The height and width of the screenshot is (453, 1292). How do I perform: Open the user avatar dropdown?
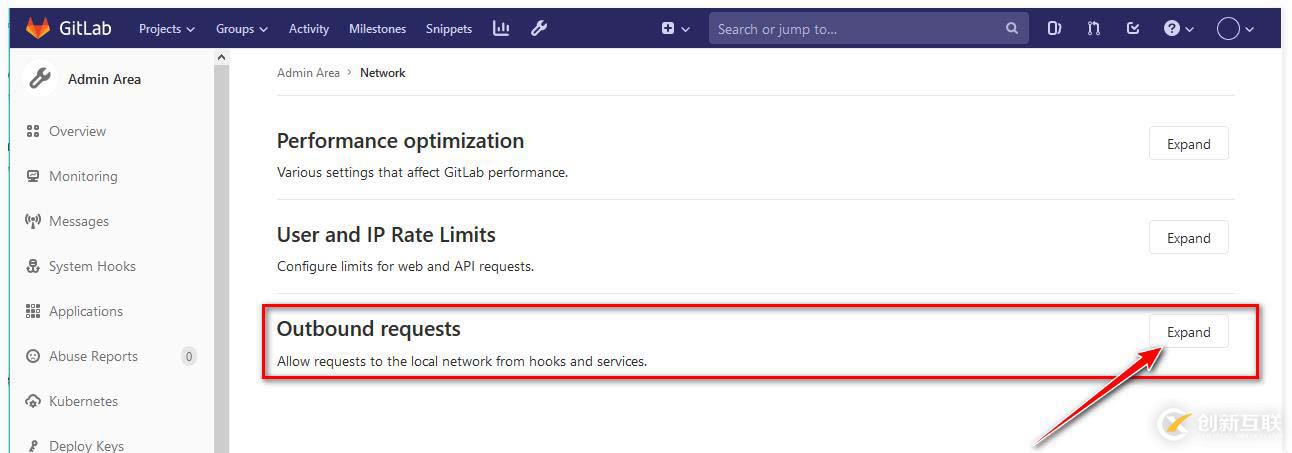pyautogui.click(x=1235, y=28)
